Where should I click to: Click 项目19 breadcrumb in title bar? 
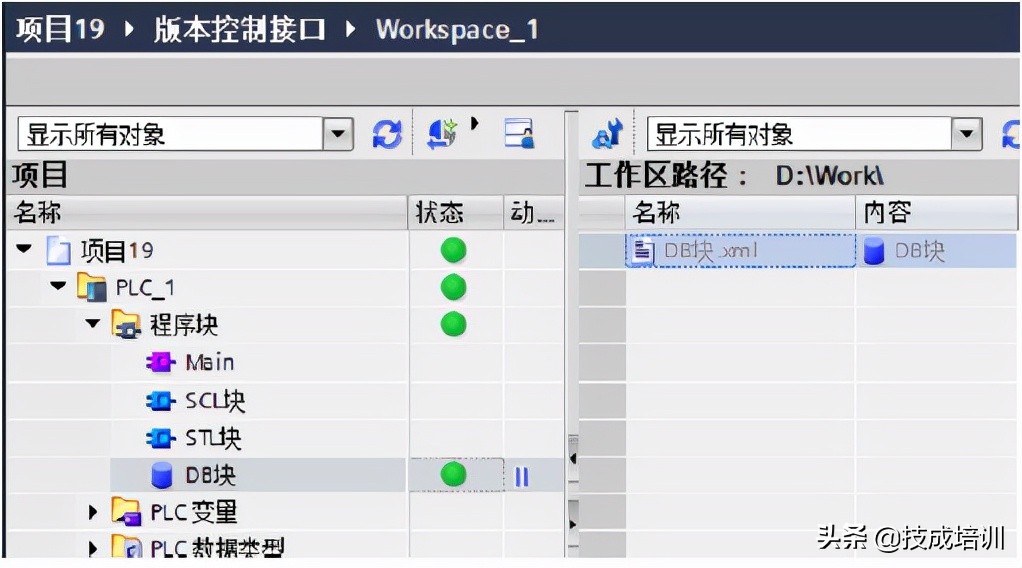tap(60, 29)
